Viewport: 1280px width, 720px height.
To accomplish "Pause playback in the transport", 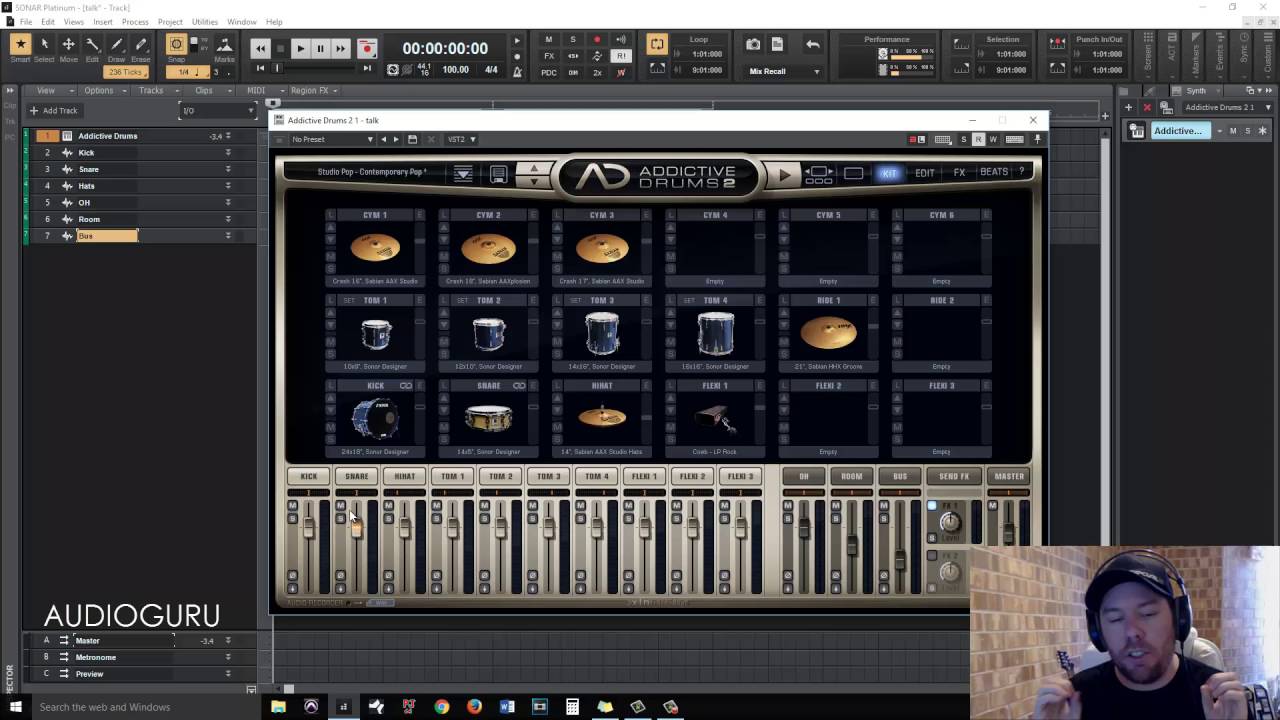I will pyautogui.click(x=320, y=48).
